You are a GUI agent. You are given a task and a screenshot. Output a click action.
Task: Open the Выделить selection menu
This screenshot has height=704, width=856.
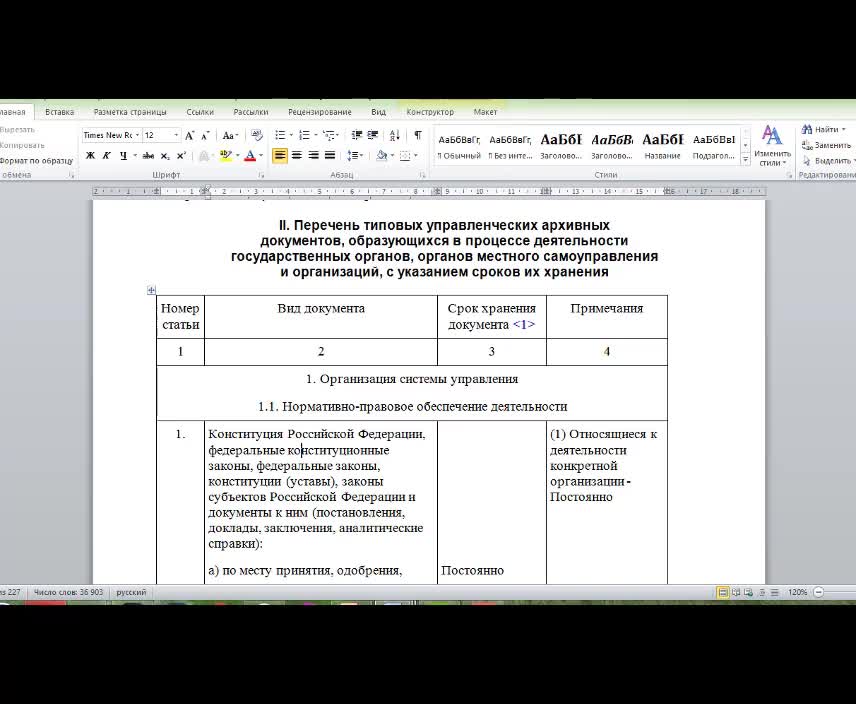pyautogui.click(x=828, y=161)
